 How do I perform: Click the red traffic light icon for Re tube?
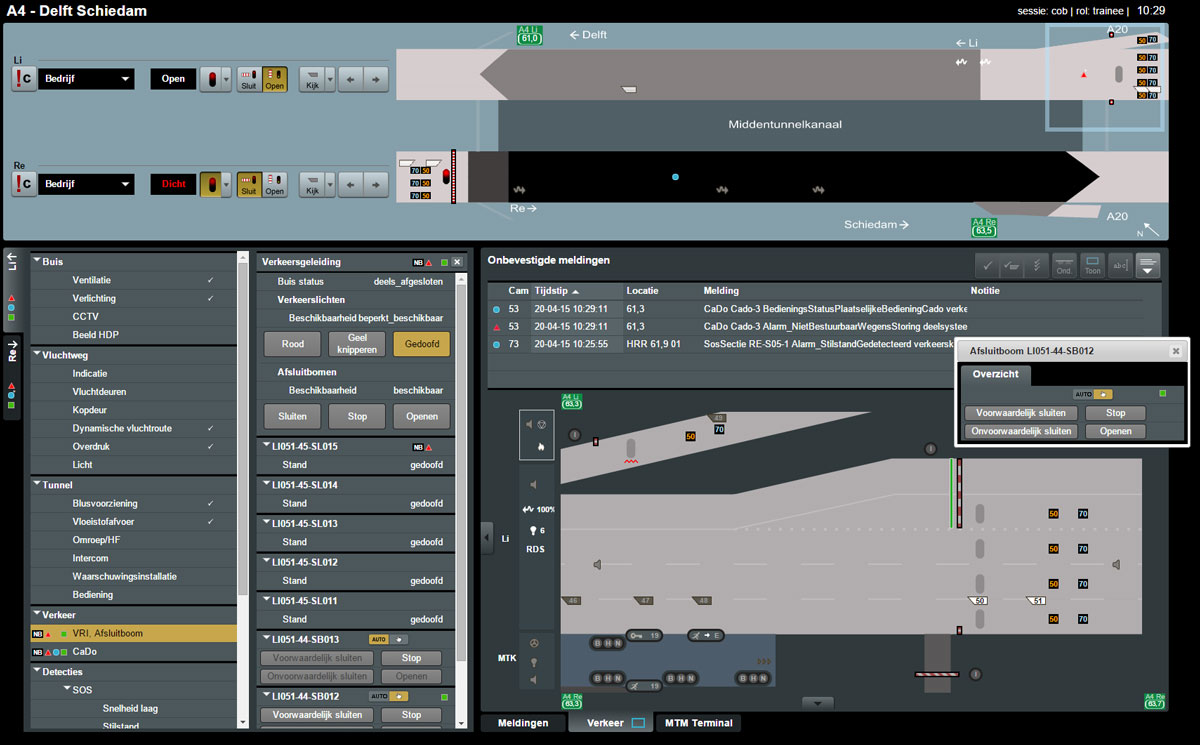click(210, 185)
